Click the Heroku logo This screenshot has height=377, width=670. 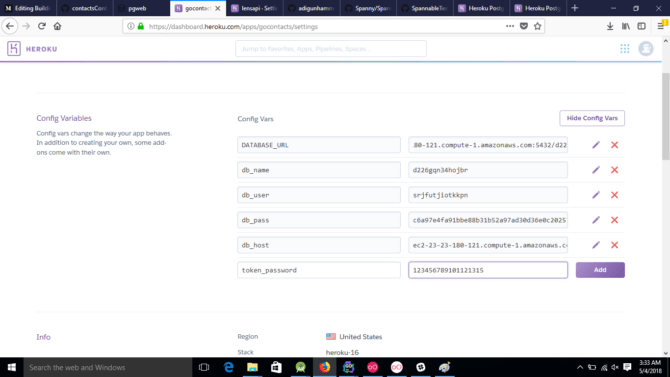click(x=32, y=49)
